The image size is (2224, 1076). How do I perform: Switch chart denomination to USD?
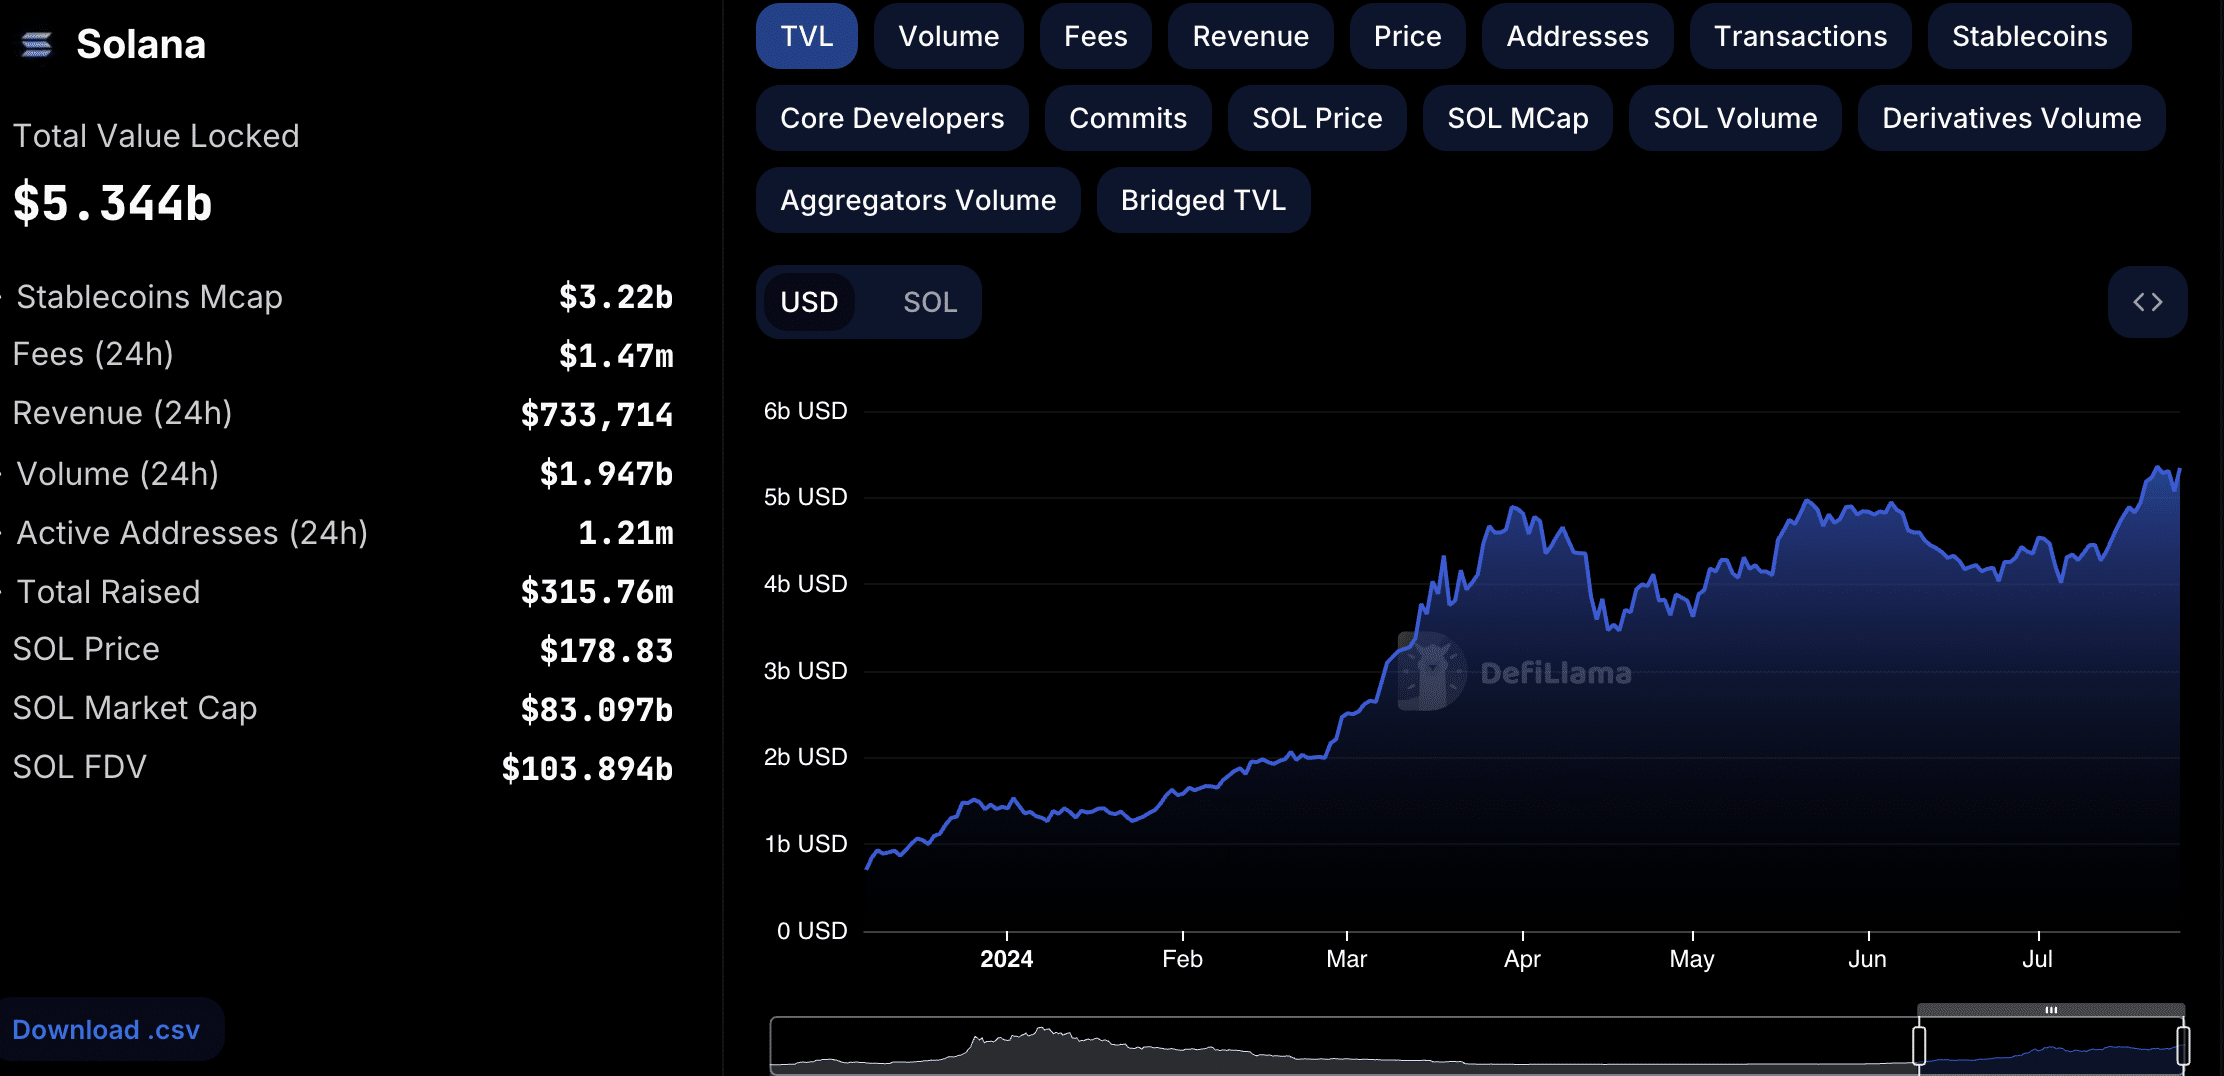coord(809,302)
